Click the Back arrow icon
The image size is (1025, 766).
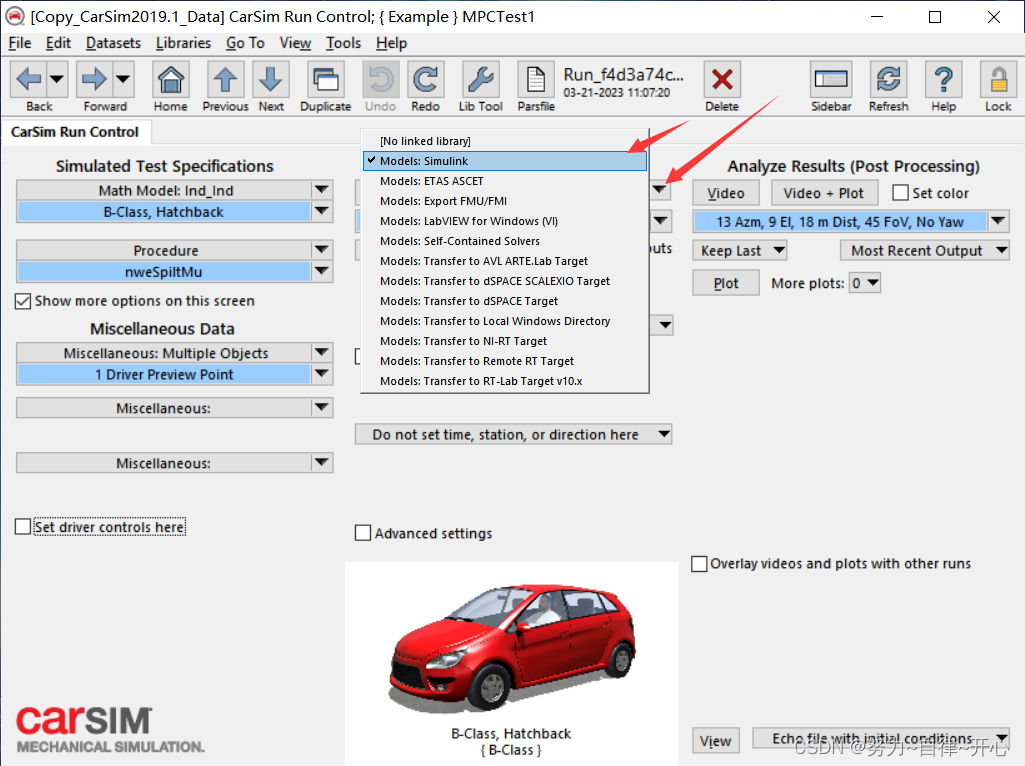pos(29,80)
